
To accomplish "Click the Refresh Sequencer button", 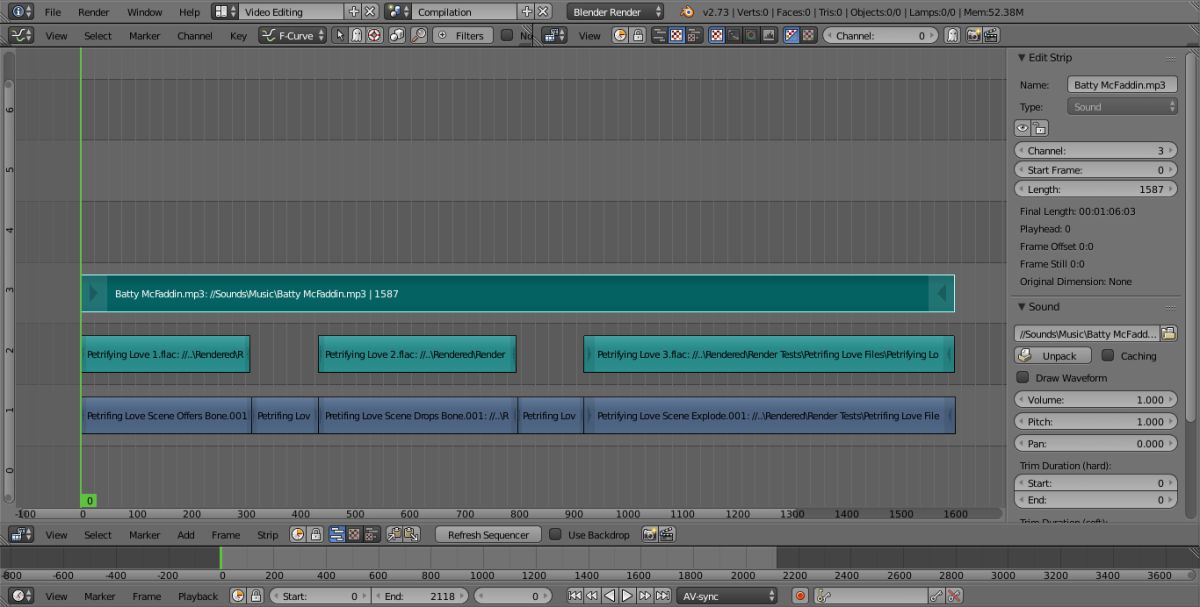I will click(x=488, y=535).
